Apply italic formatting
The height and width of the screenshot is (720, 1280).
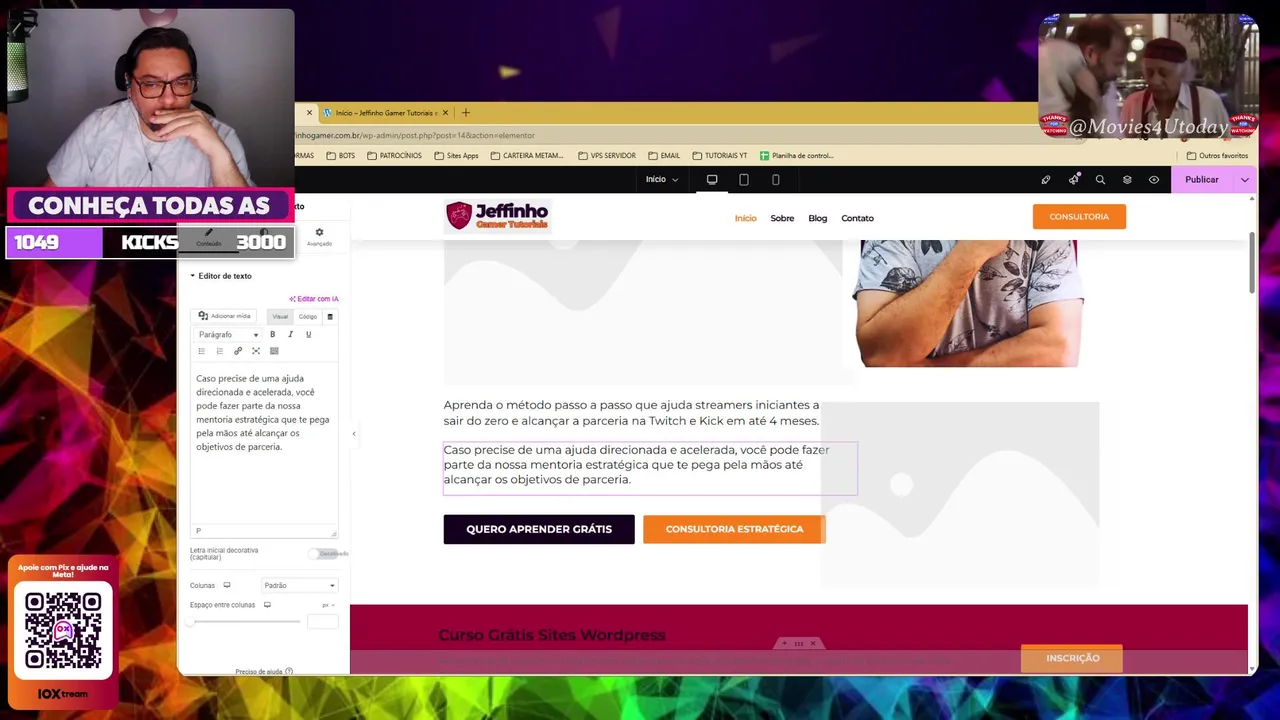[x=290, y=335]
